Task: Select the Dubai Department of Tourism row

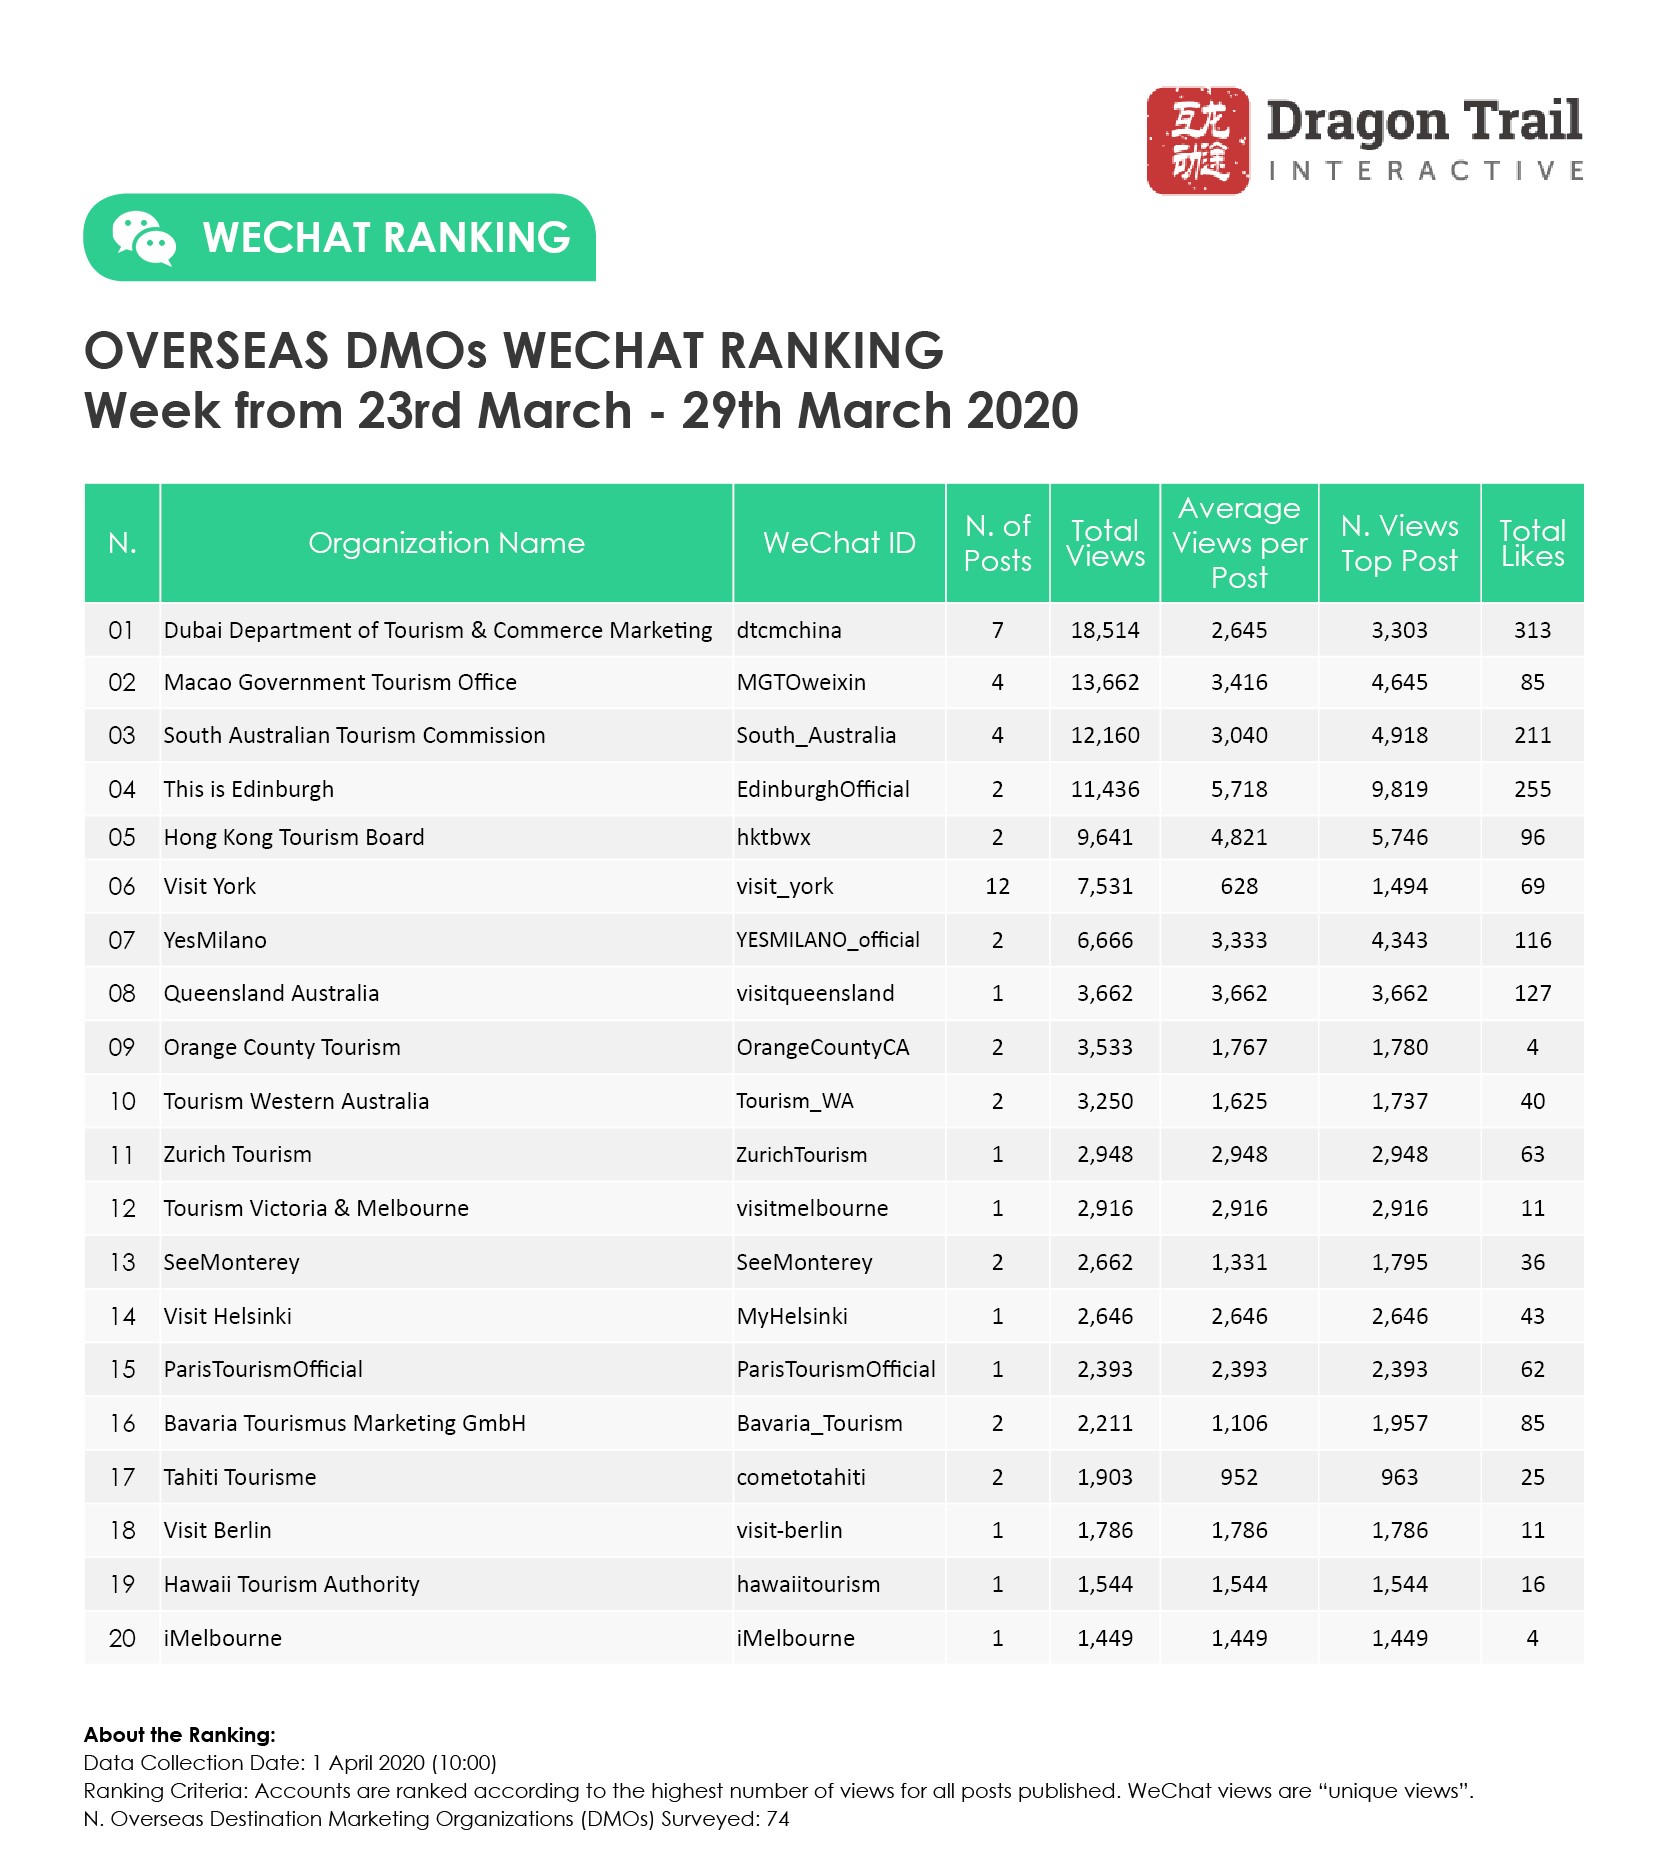Action: (x=438, y=630)
